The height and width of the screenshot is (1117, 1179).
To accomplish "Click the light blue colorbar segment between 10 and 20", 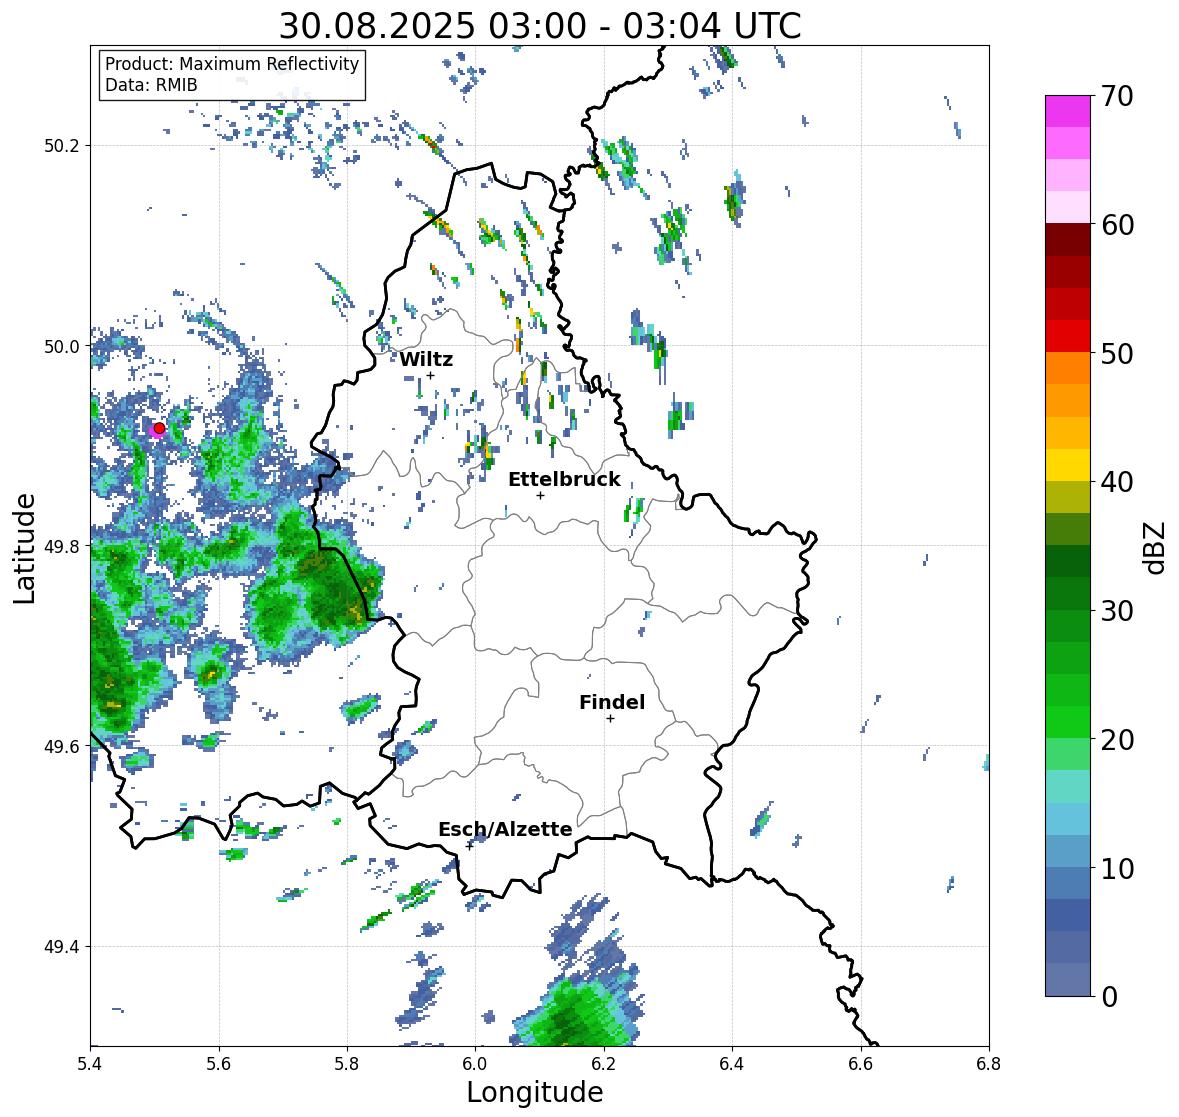I will (x=1068, y=819).
